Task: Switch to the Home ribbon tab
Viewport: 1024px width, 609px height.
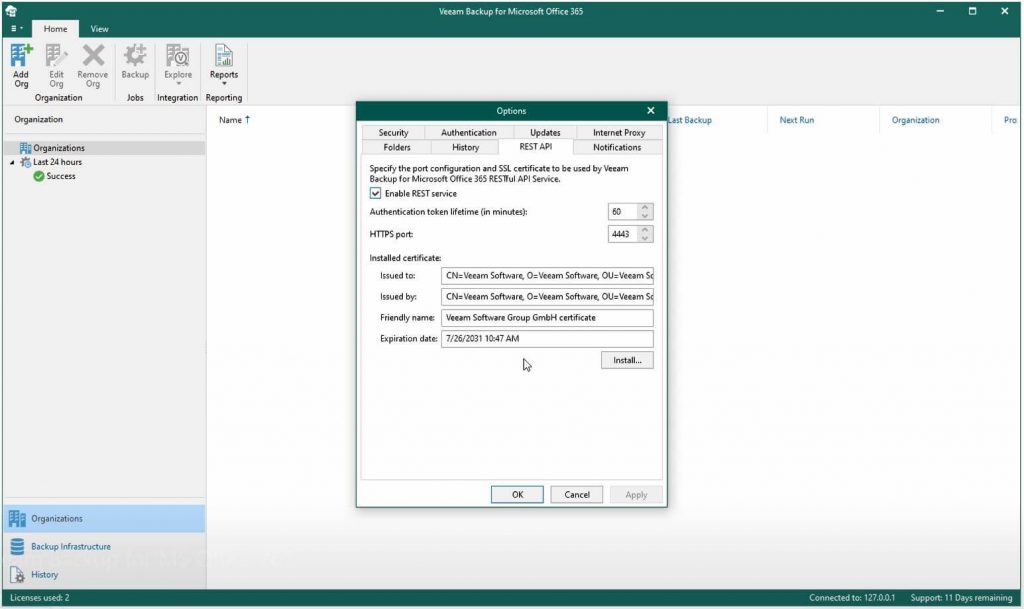Action: [56, 29]
